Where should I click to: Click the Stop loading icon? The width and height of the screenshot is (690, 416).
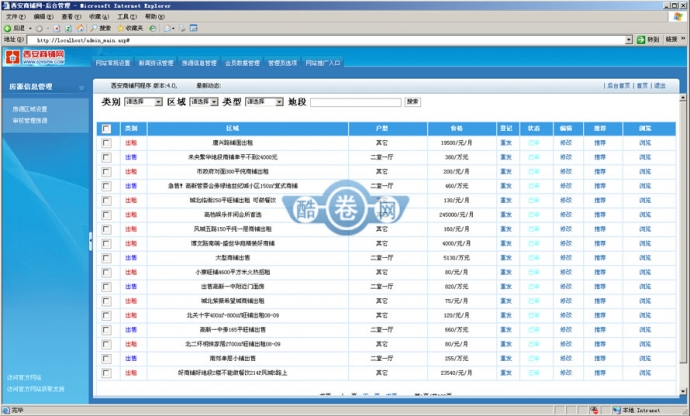pyautogui.click(x=57, y=29)
